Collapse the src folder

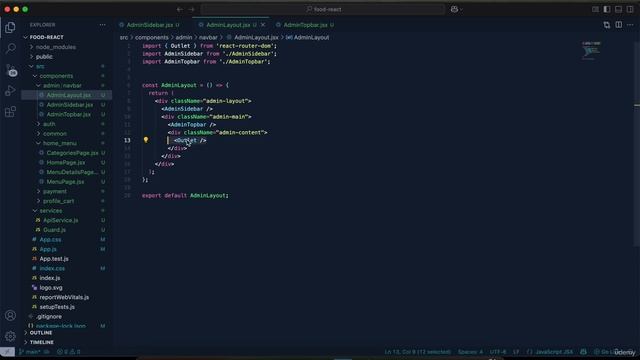tap(40, 66)
